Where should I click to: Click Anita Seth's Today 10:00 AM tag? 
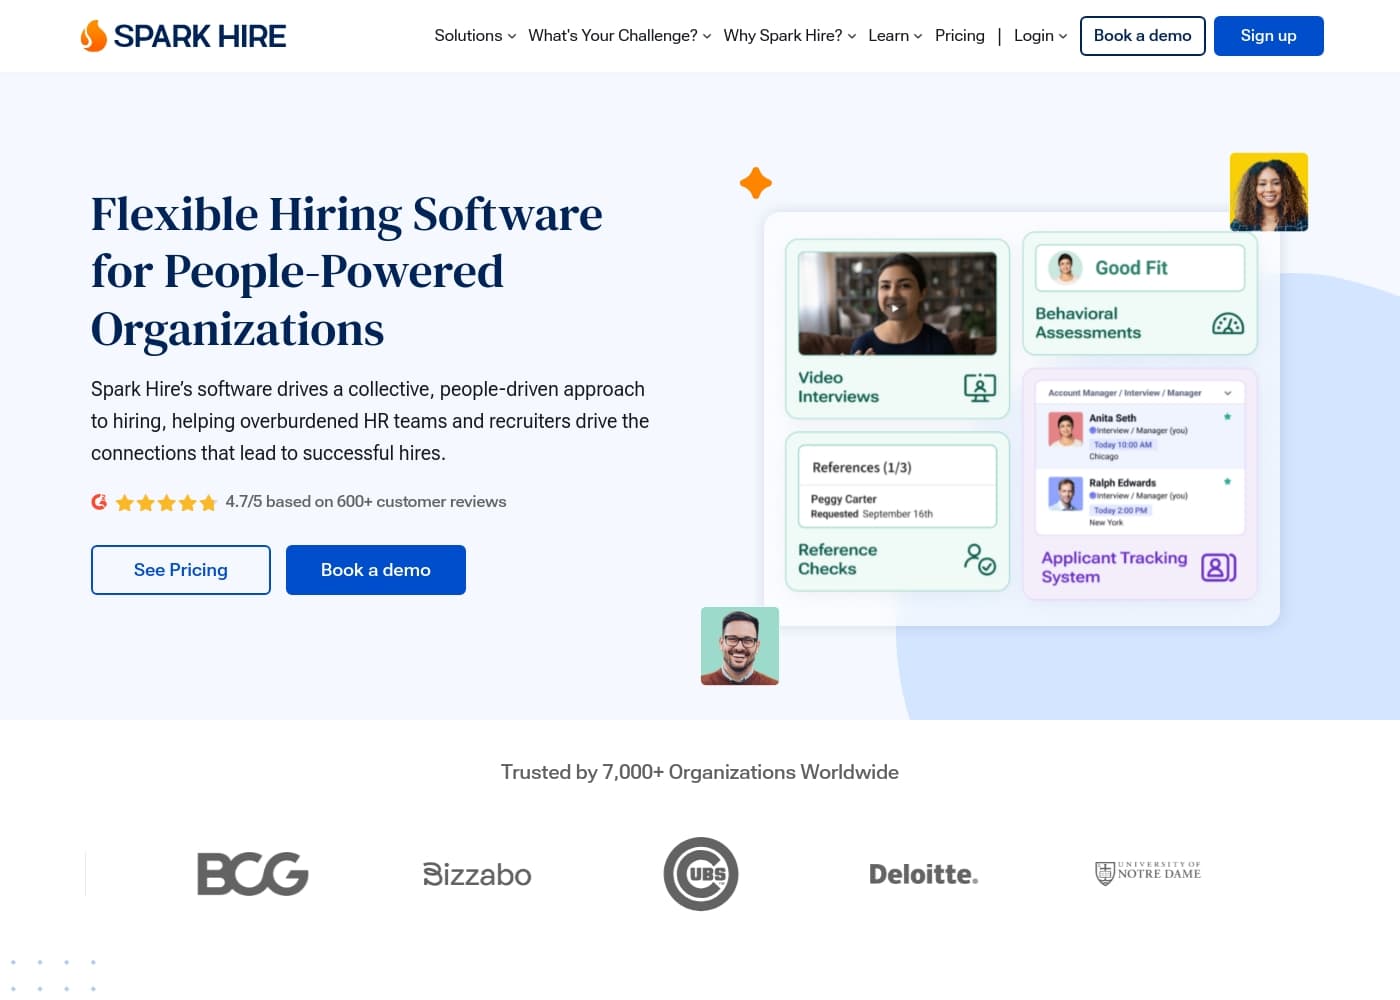(x=1122, y=445)
